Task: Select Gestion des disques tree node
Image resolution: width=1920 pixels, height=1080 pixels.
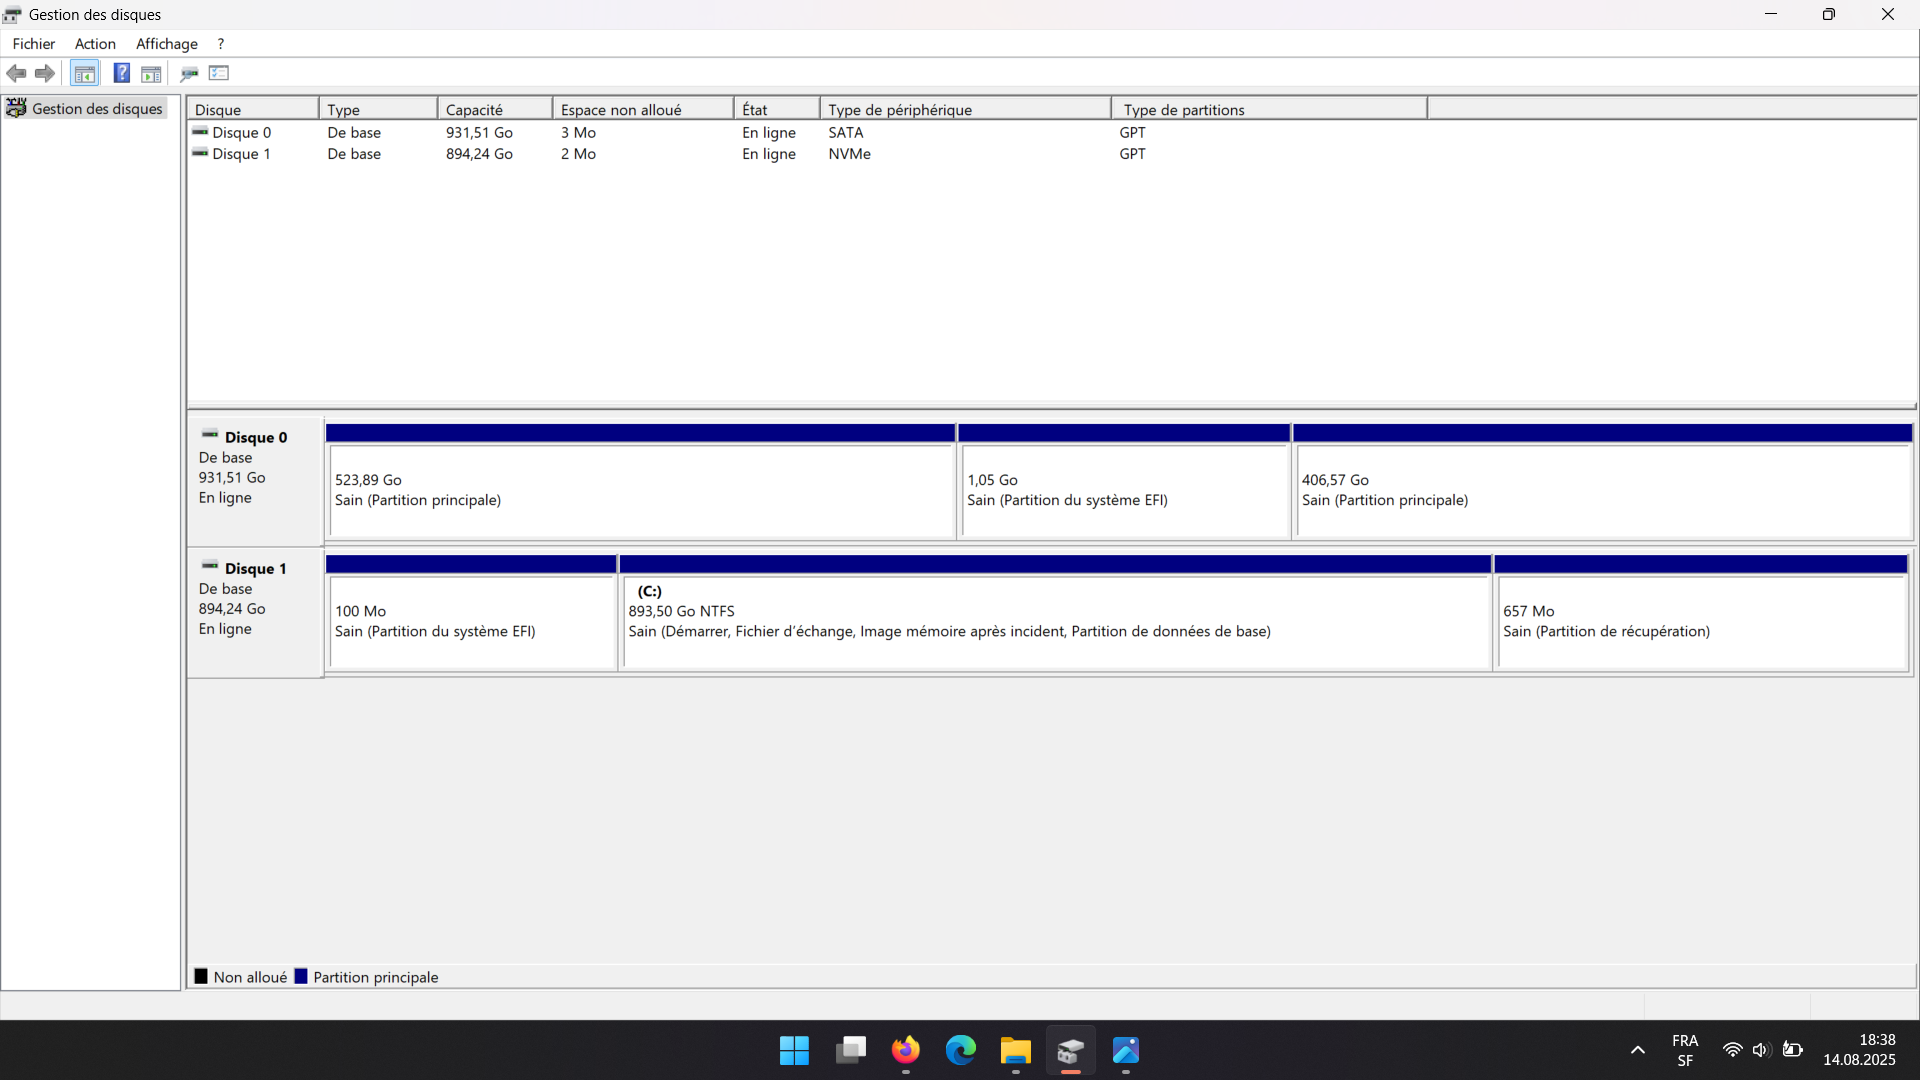Action: (97, 108)
